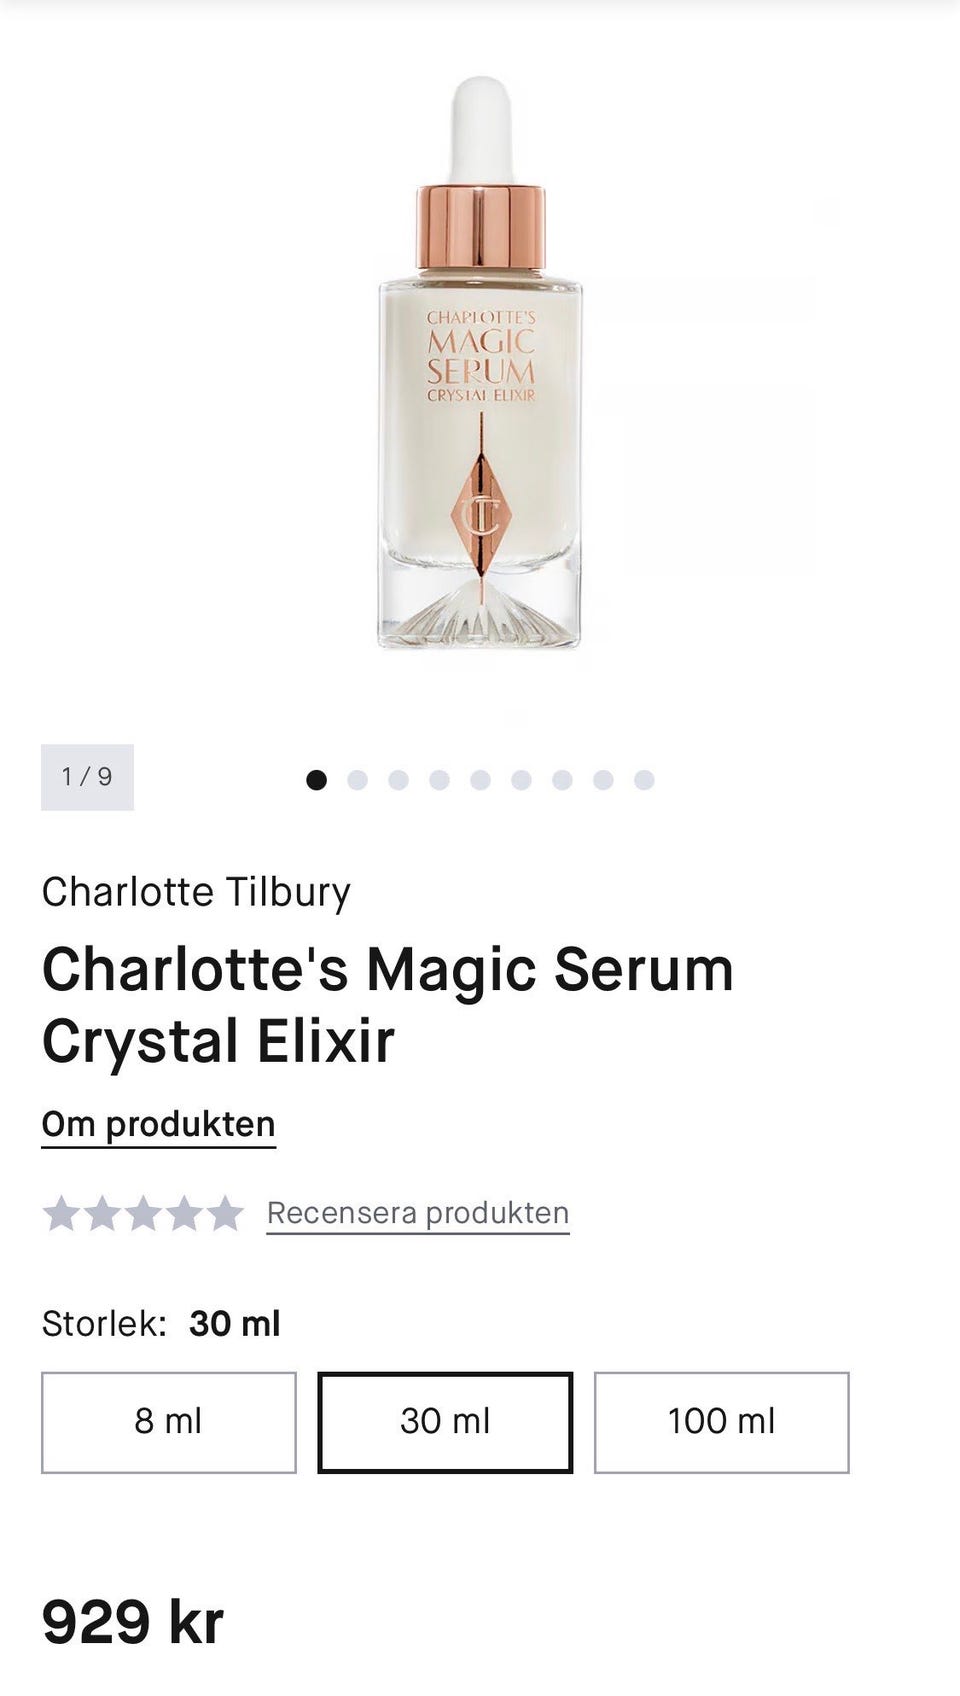Navigate to the seventh carousel dot
The image size is (960, 1696).
pyautogui.click(x=562, y=780)
